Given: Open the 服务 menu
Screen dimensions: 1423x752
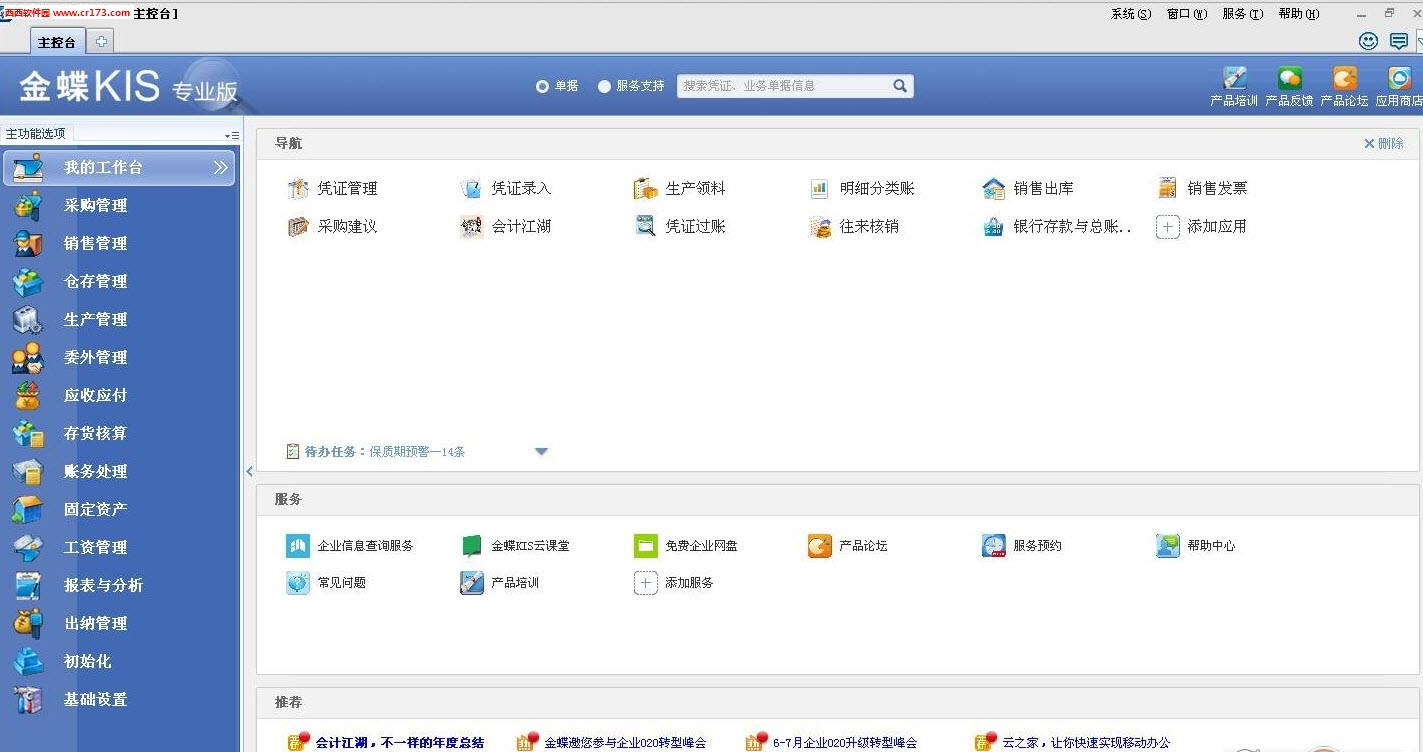Looking at the screenshot, I should point(1242,14).
